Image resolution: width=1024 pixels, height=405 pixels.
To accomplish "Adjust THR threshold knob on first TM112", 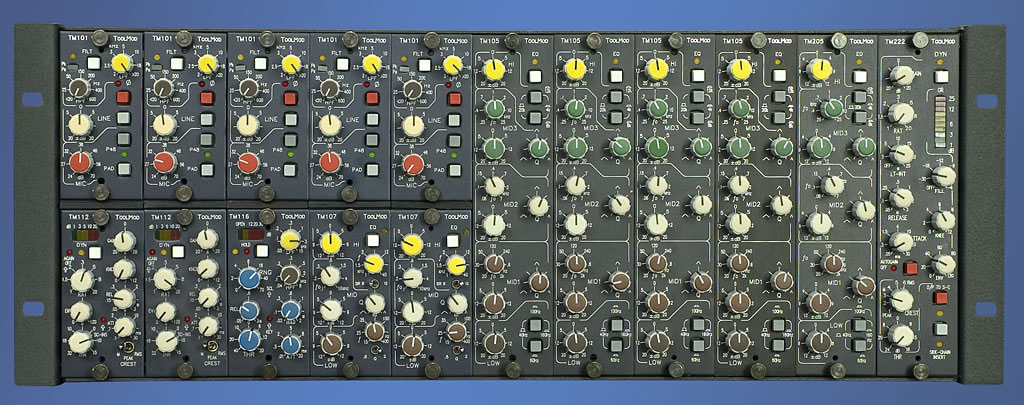I will (80, 342).
